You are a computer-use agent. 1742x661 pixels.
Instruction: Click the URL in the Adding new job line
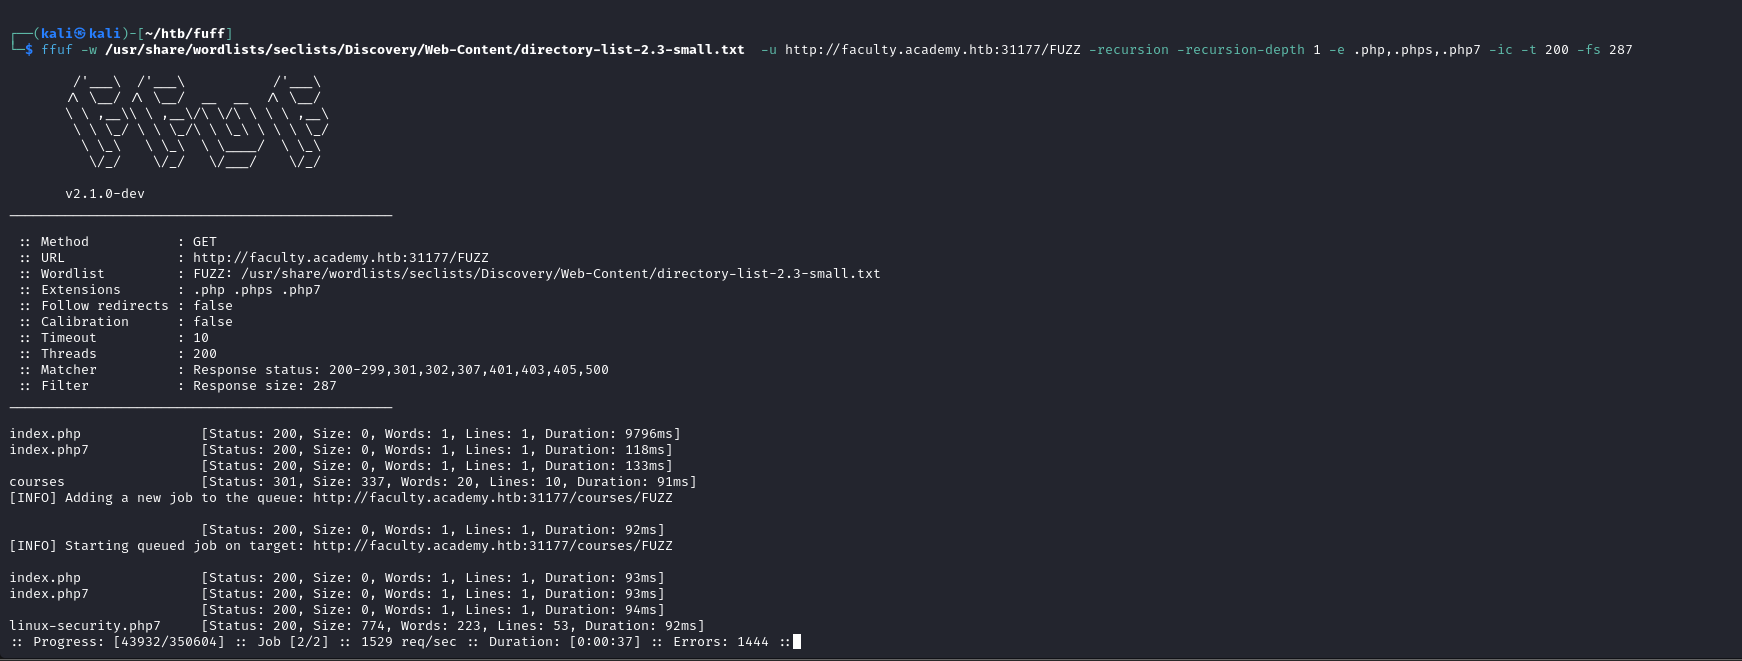tap(492, 498)
